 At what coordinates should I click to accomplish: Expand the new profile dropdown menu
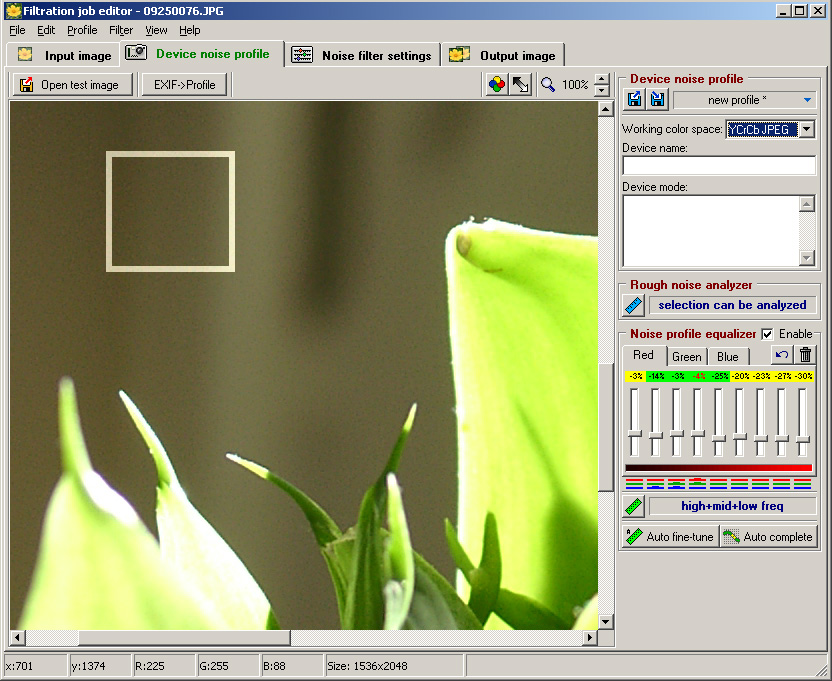click(807, 100)
